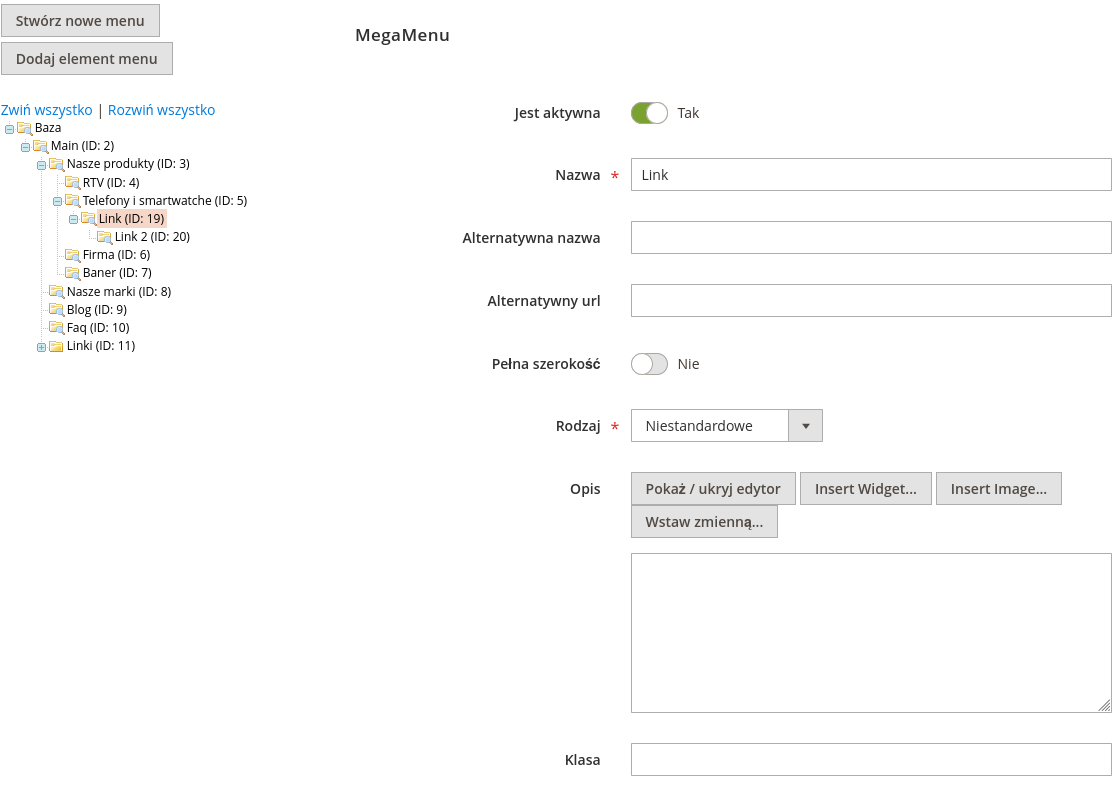Collapse the Nasze produkty tree node
Image resolution: width=1115 pixels, height=785 pixels.
[x=41, y=165]
